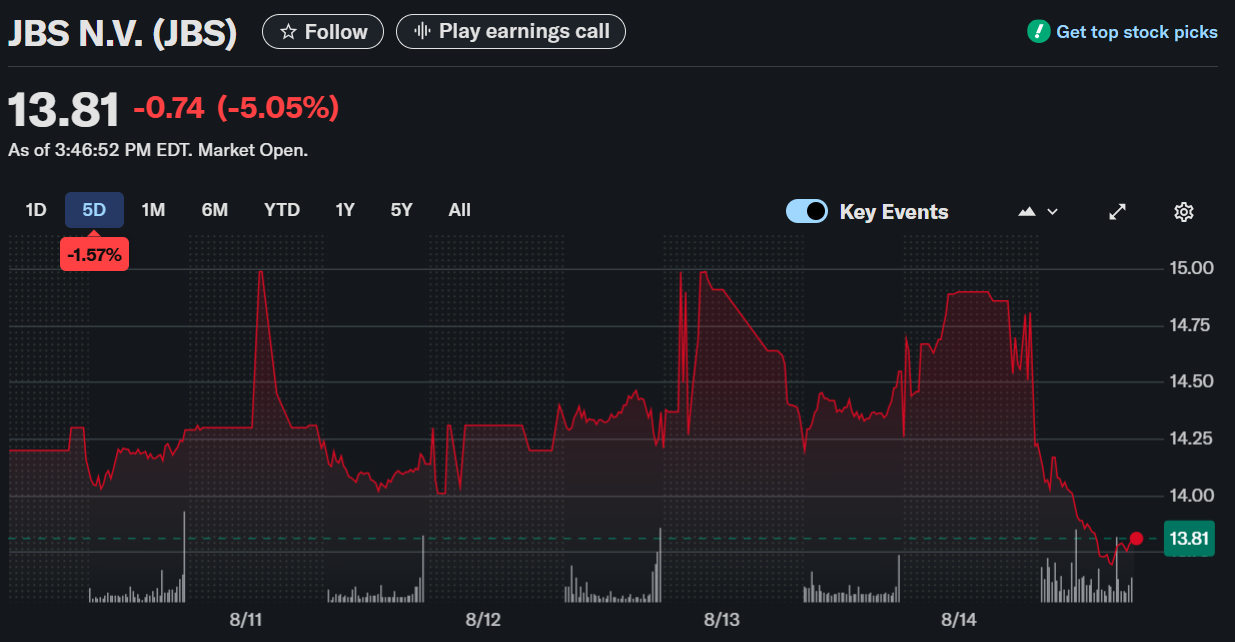This screenshot has height=642, width=1235.
Task: Click the JBS N.V. (JBS) title
Action: pos(123,33)
